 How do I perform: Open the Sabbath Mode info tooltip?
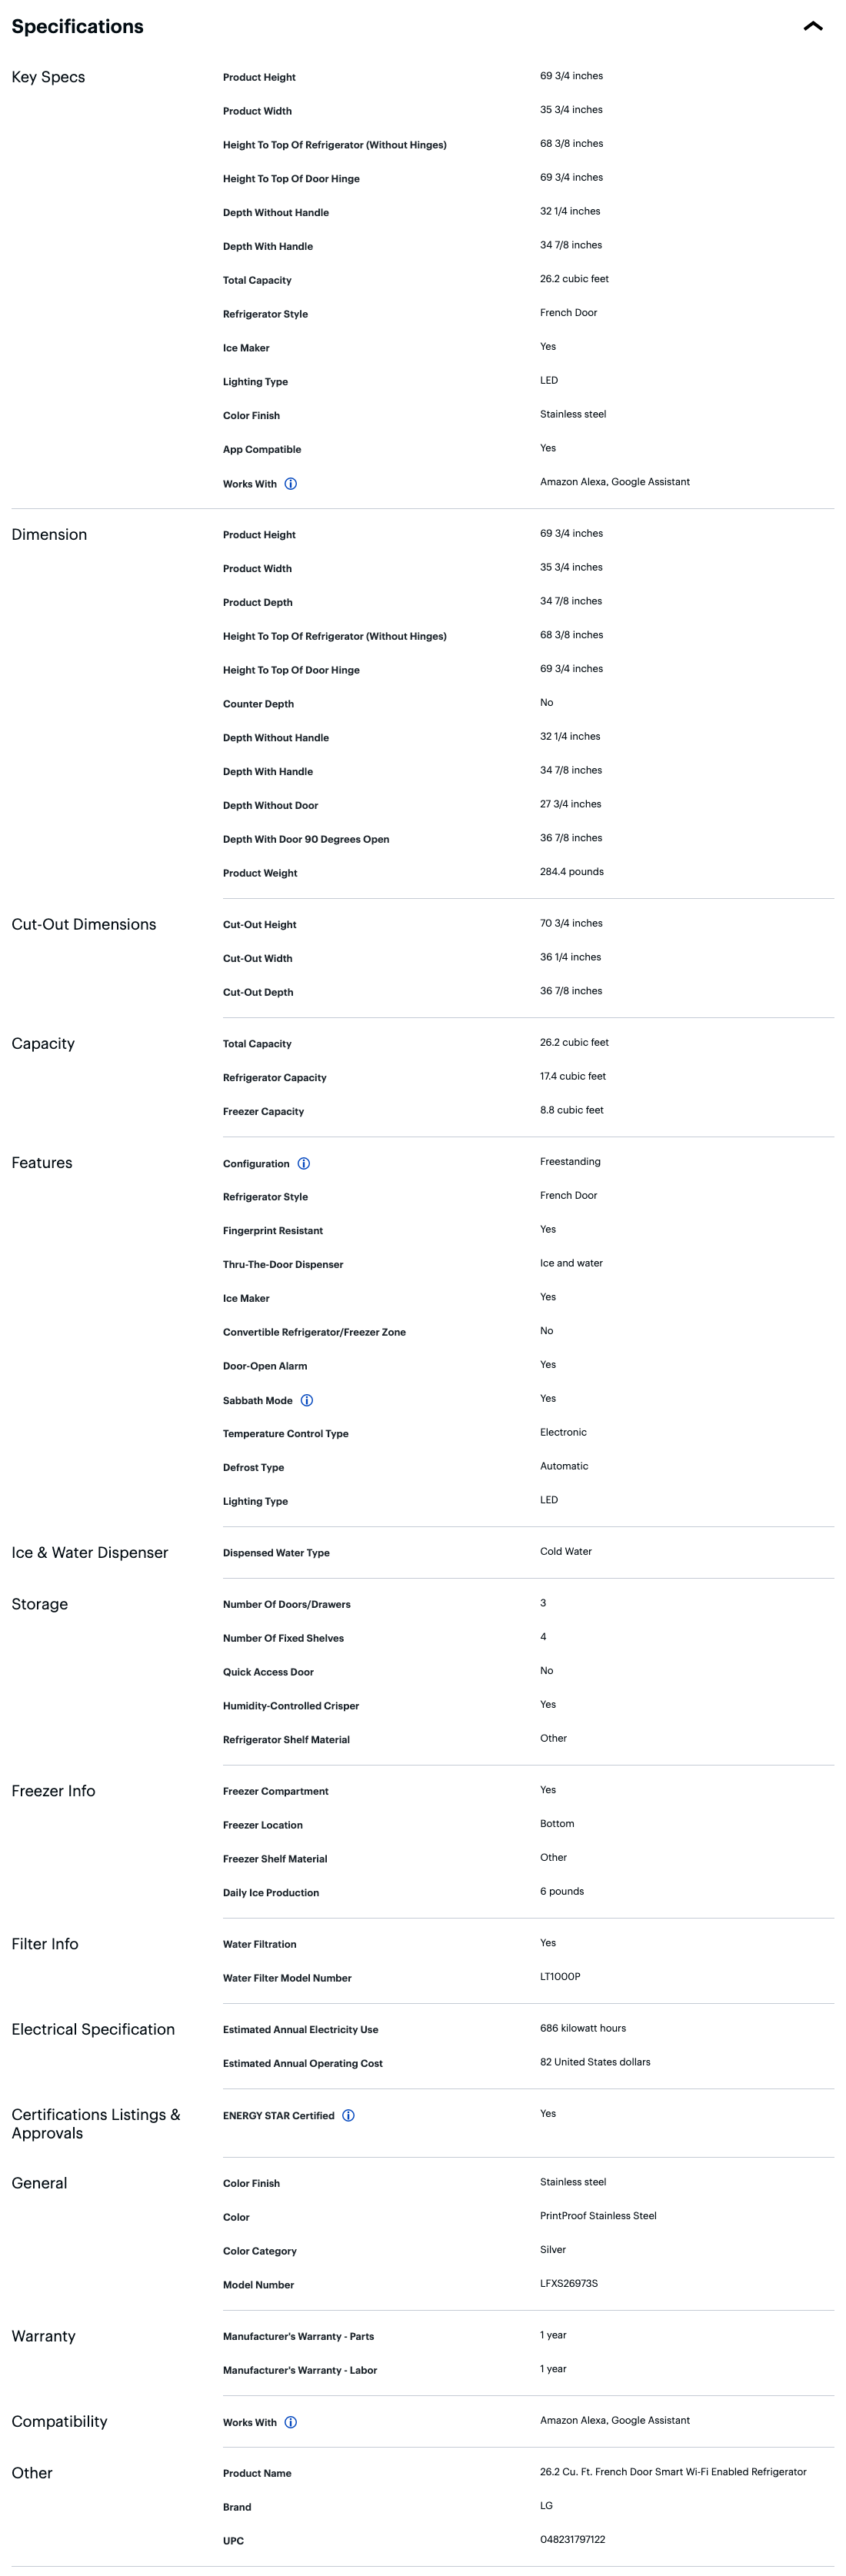307,1400
